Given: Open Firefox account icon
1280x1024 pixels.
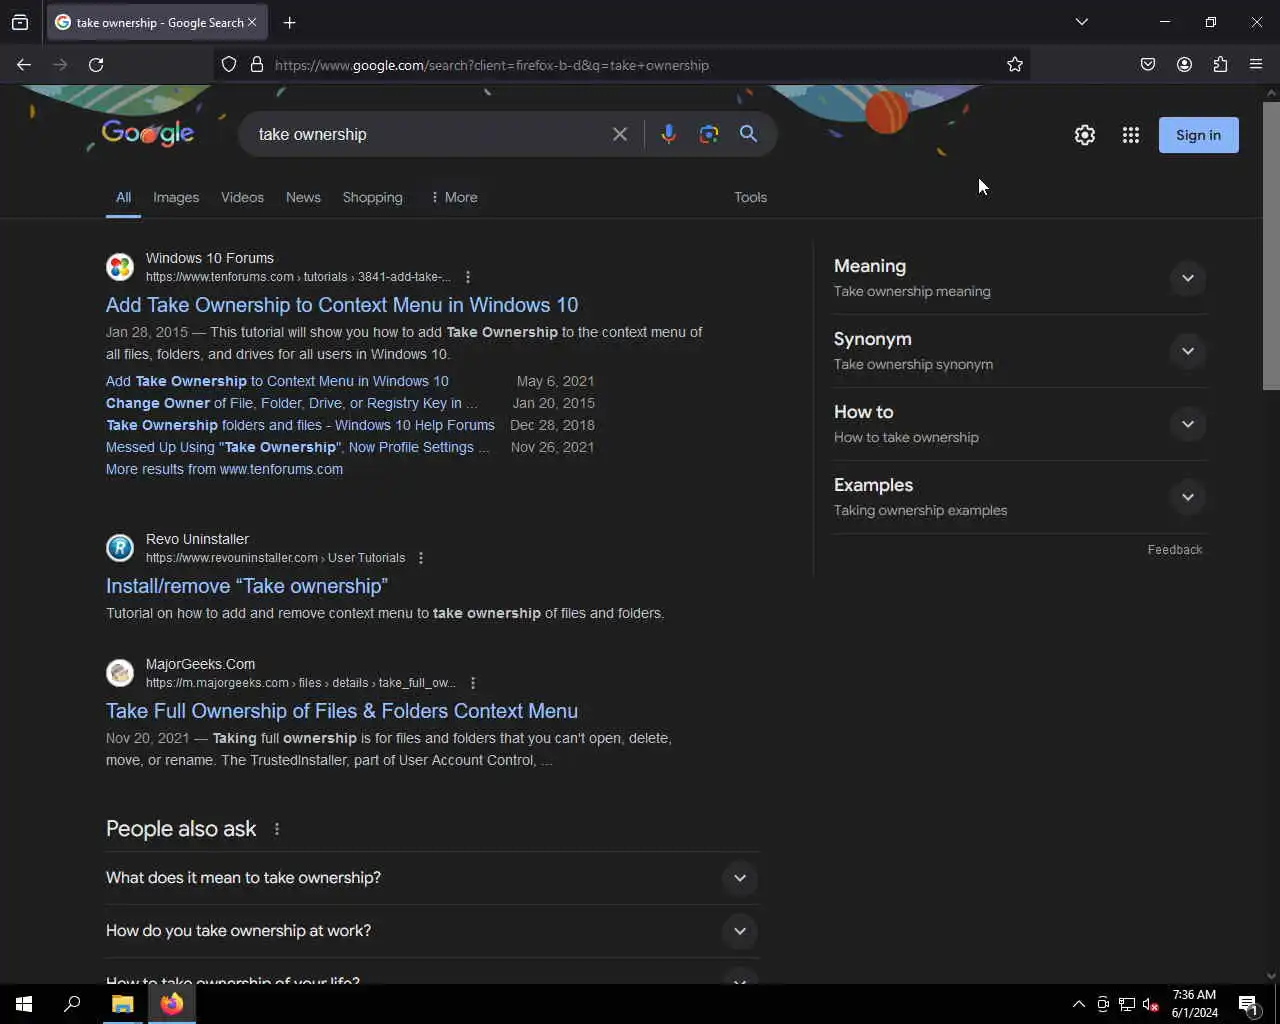Looking at the screenshot, I should pos(1184,65).
